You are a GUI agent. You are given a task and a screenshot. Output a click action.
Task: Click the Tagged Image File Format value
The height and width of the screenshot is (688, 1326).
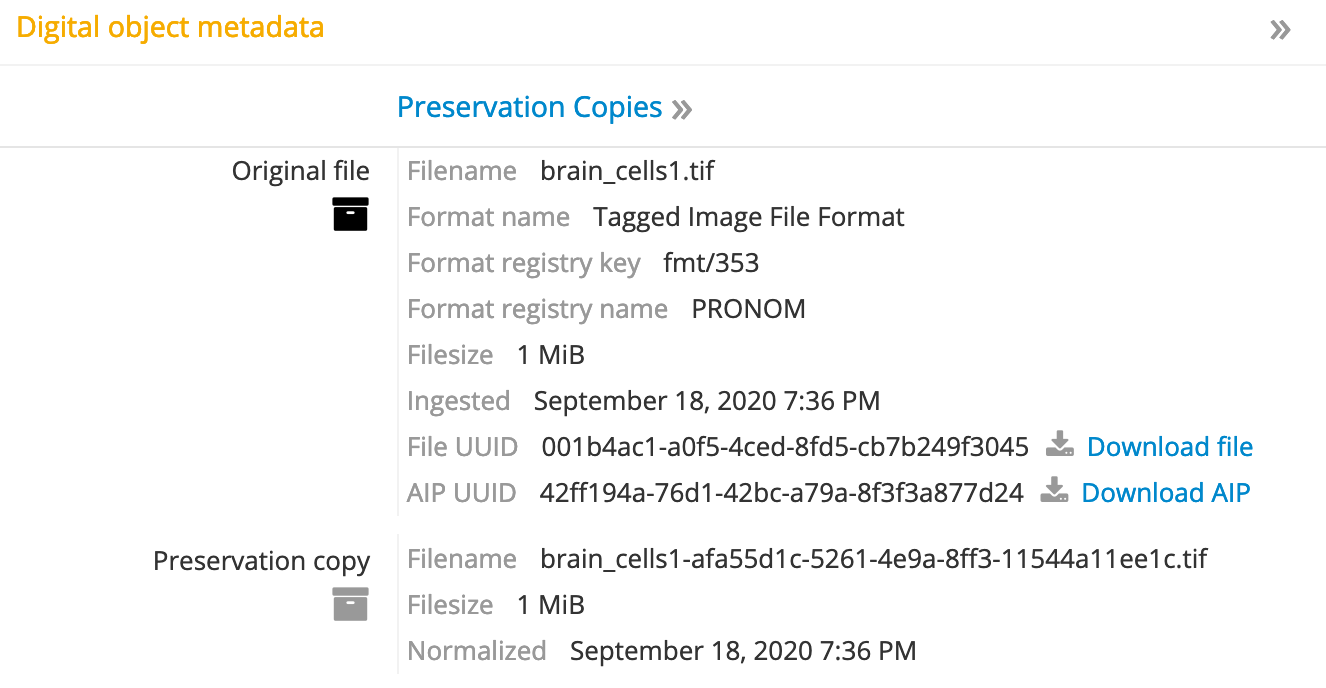coord(748,217)
